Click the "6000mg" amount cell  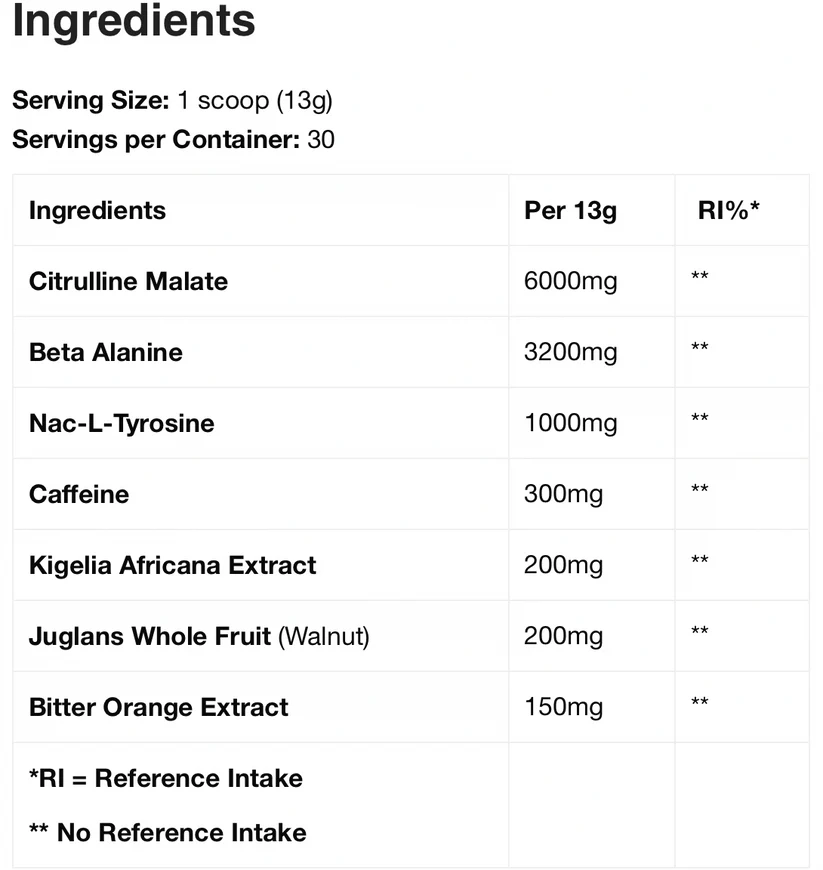(570, 281)
